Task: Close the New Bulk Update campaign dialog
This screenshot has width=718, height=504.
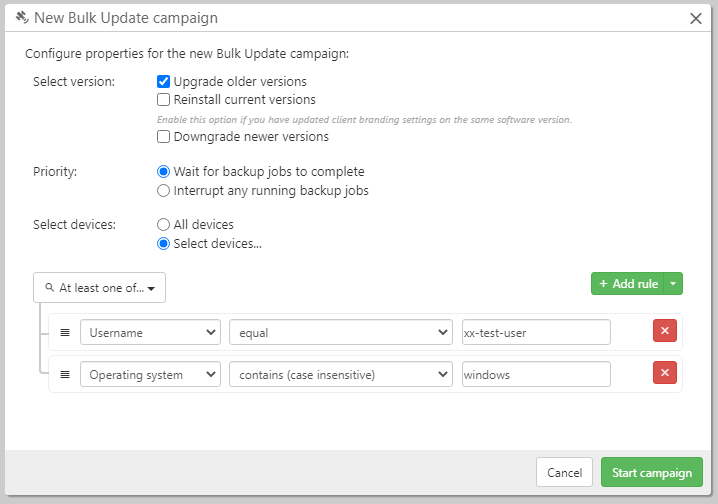Action: pyautogui.click(x=696, y=18)
